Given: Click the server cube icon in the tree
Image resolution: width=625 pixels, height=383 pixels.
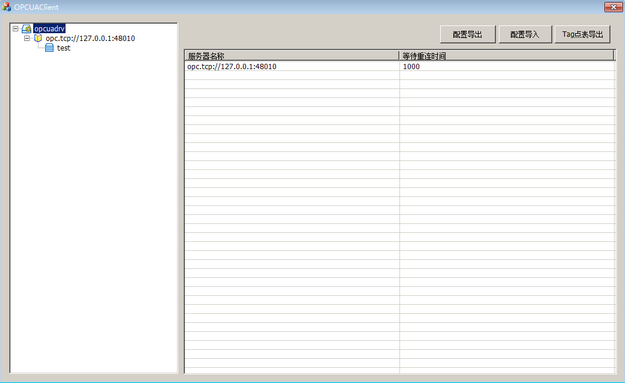Looking at the screenshot, I should [x=38, y=38].
